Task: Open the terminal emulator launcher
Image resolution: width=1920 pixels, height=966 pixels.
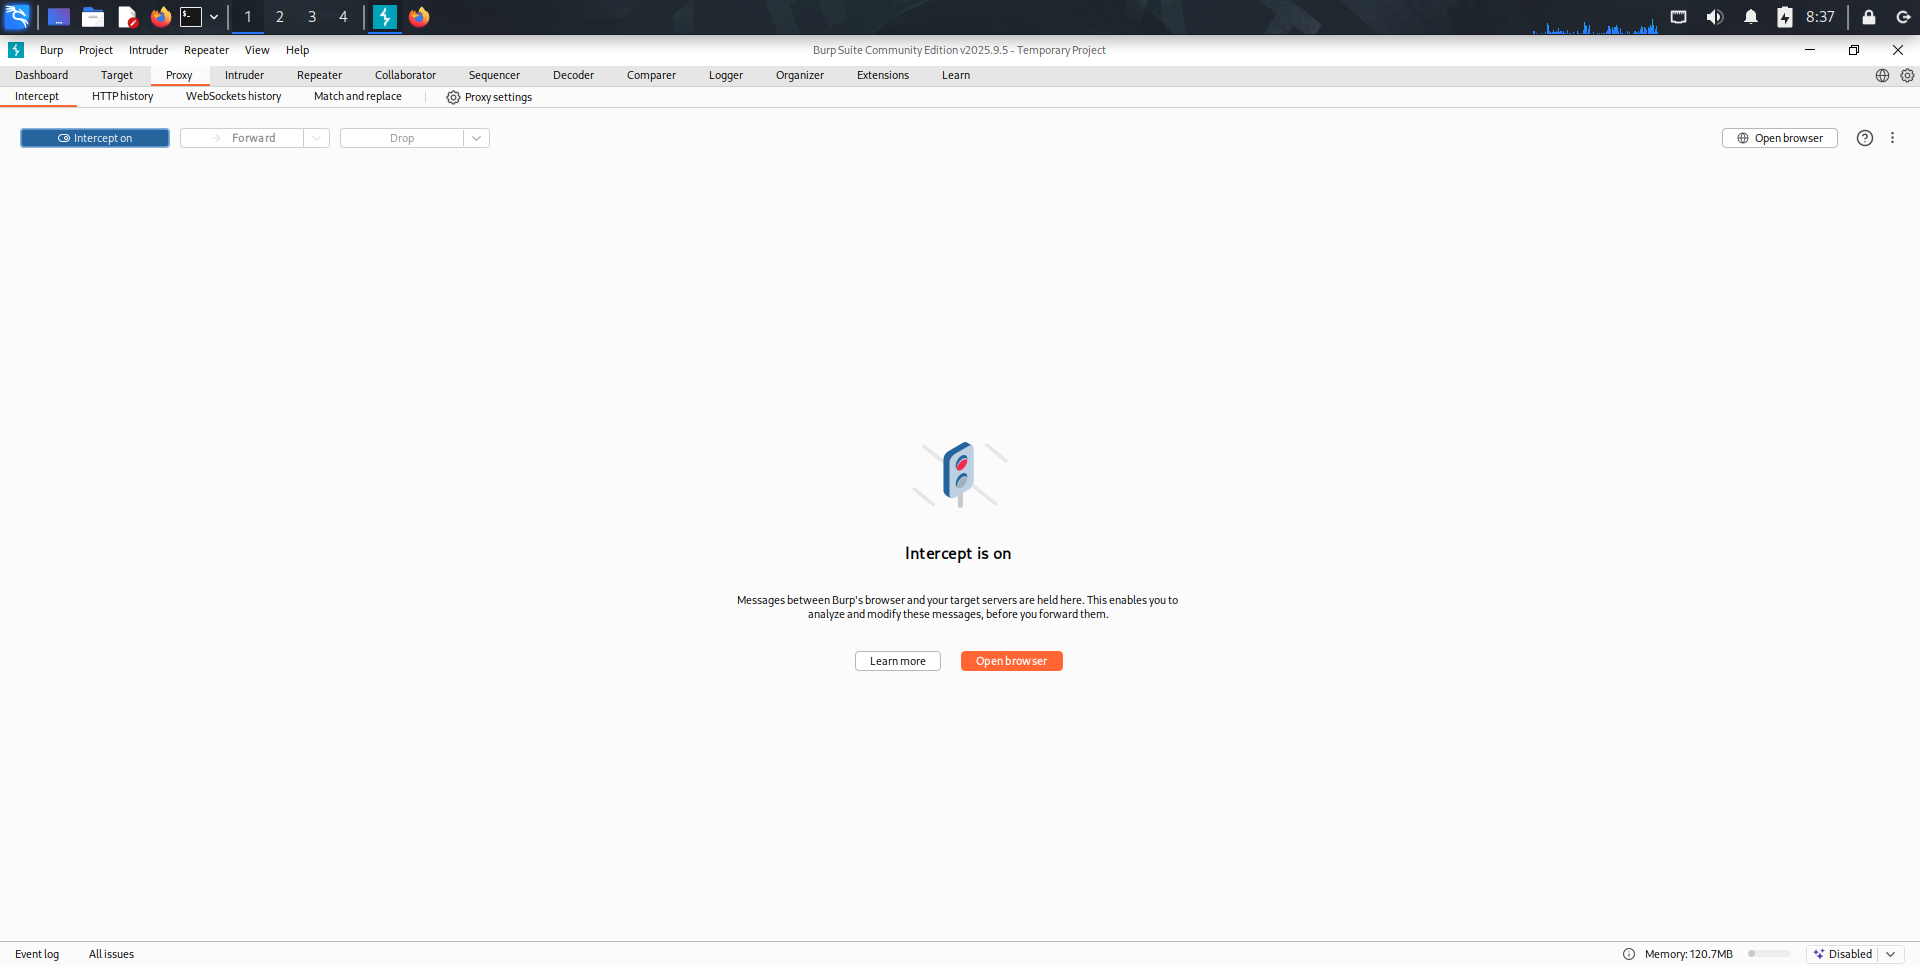Action: click(x=191, y=17)
